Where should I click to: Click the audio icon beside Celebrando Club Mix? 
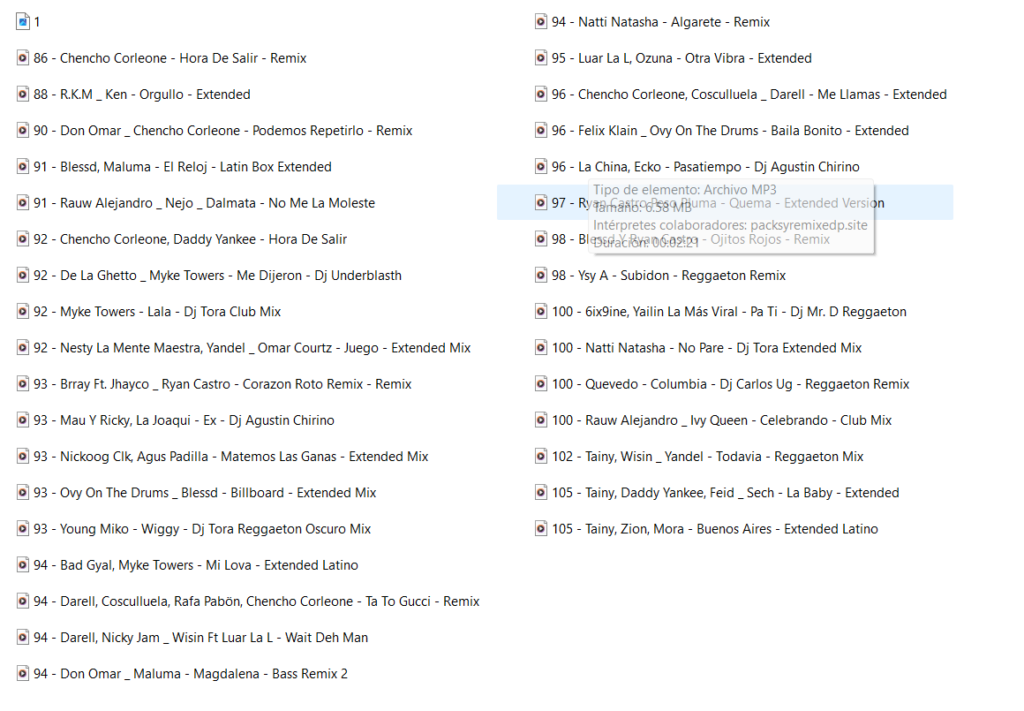(x=541, y=420)
